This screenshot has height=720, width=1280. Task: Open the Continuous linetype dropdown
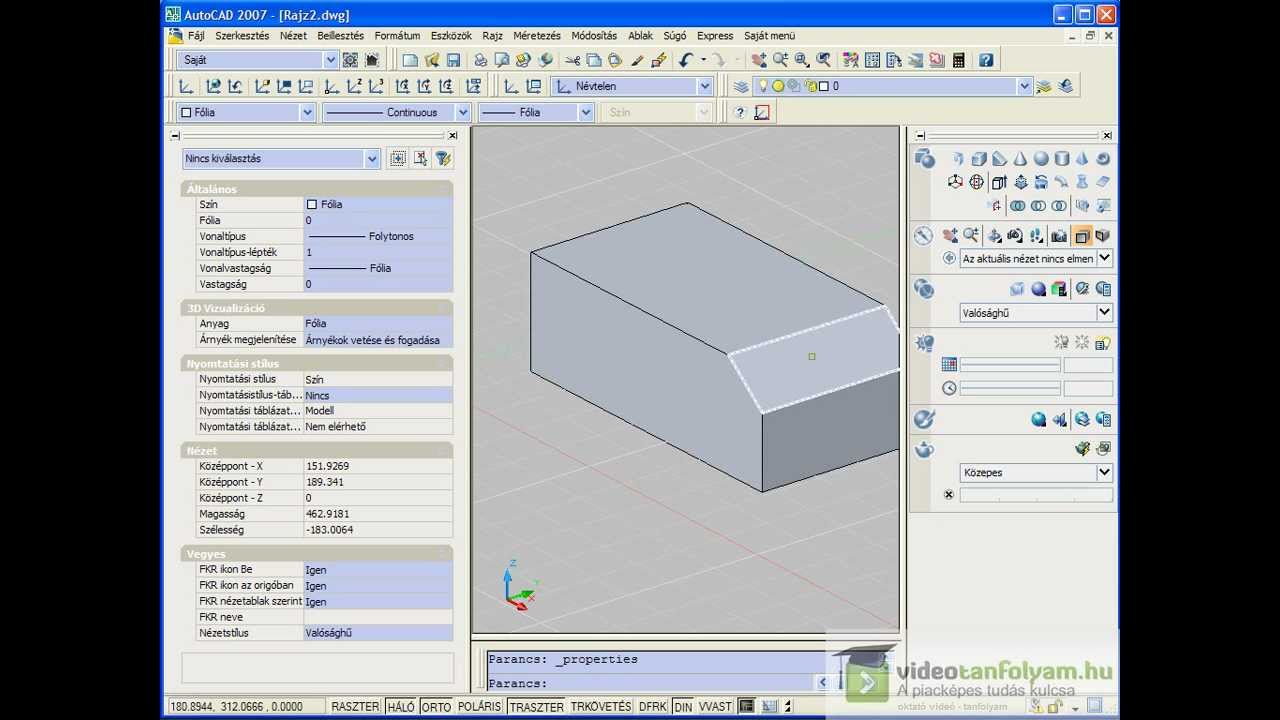tap(396, 112)
